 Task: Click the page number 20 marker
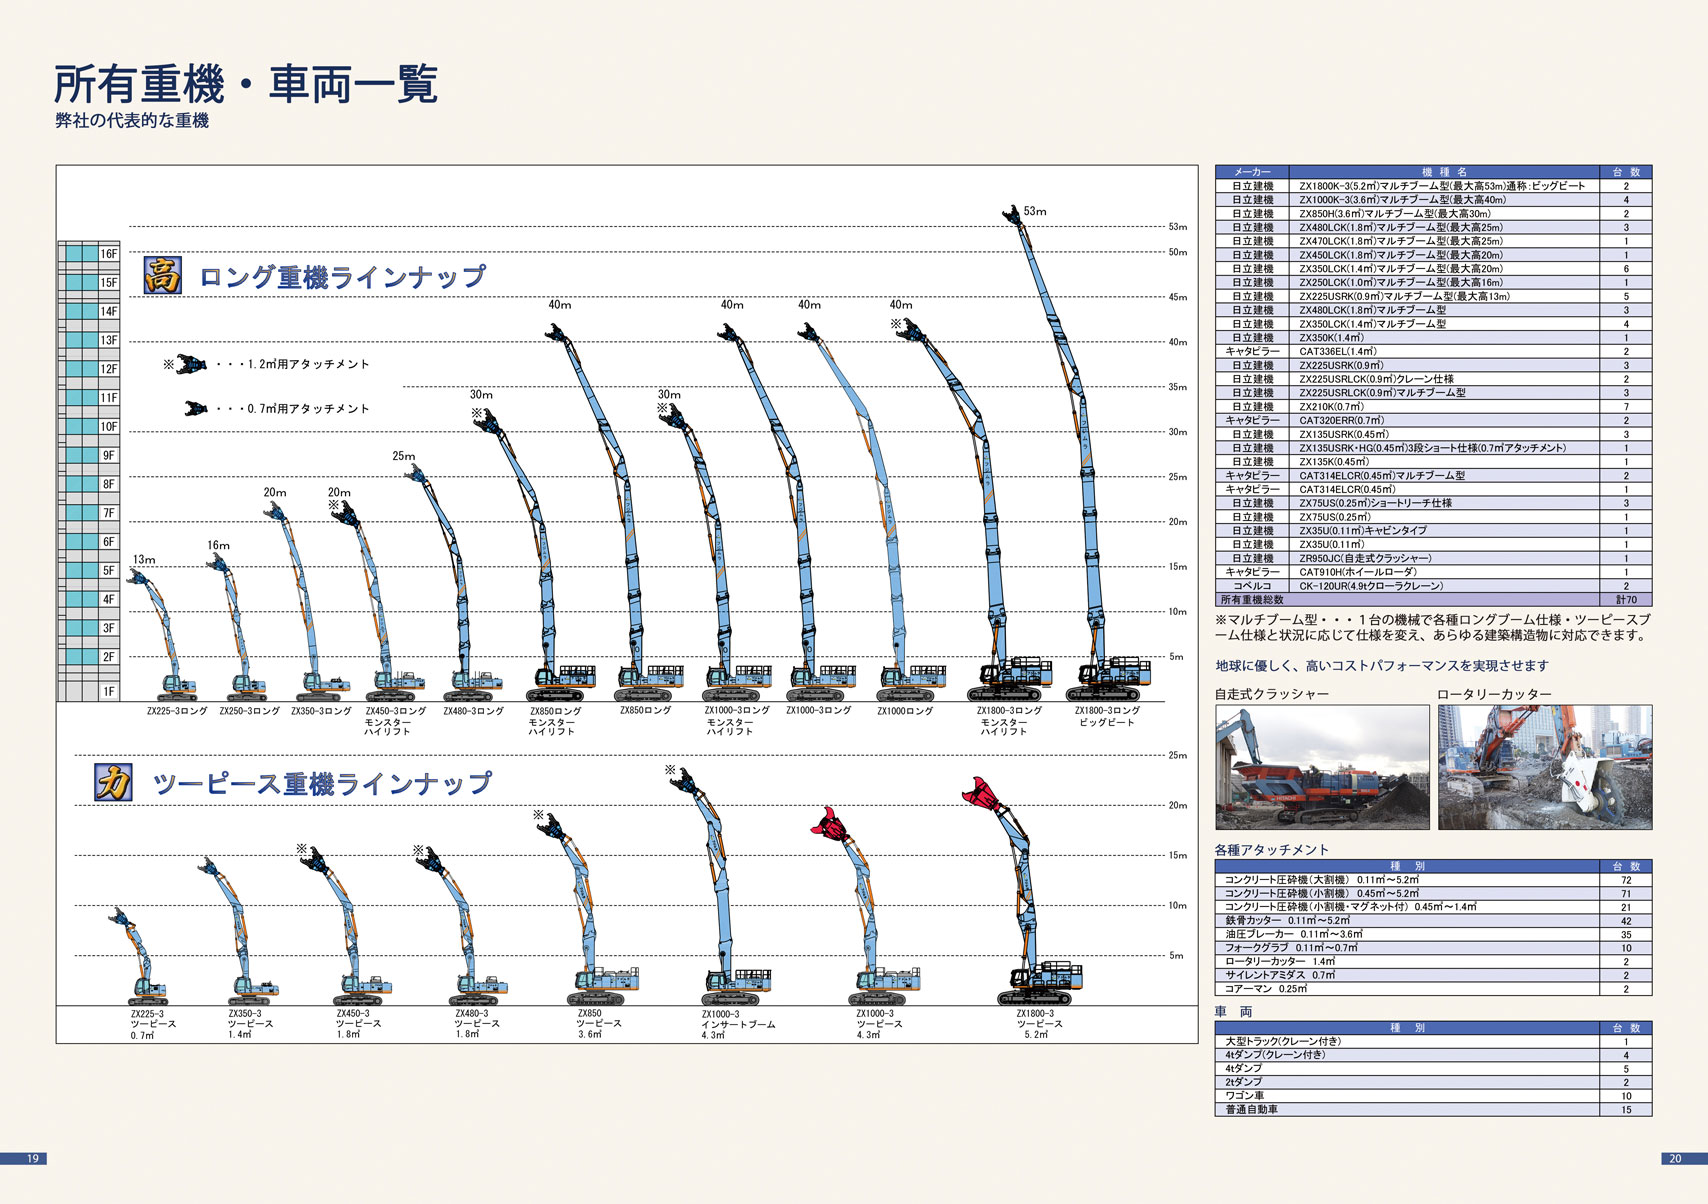pyautogui.click(x=1675, y=1158)
